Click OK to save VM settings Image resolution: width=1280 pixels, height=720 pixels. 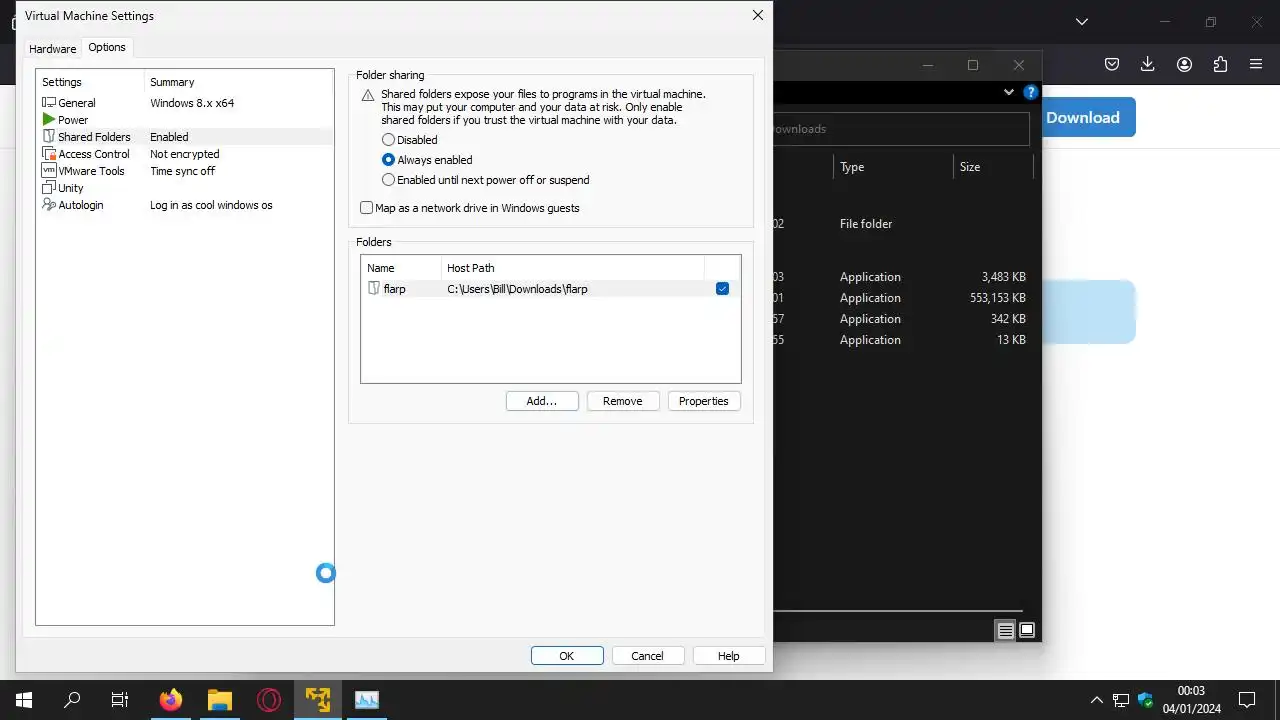click(567, 656)
